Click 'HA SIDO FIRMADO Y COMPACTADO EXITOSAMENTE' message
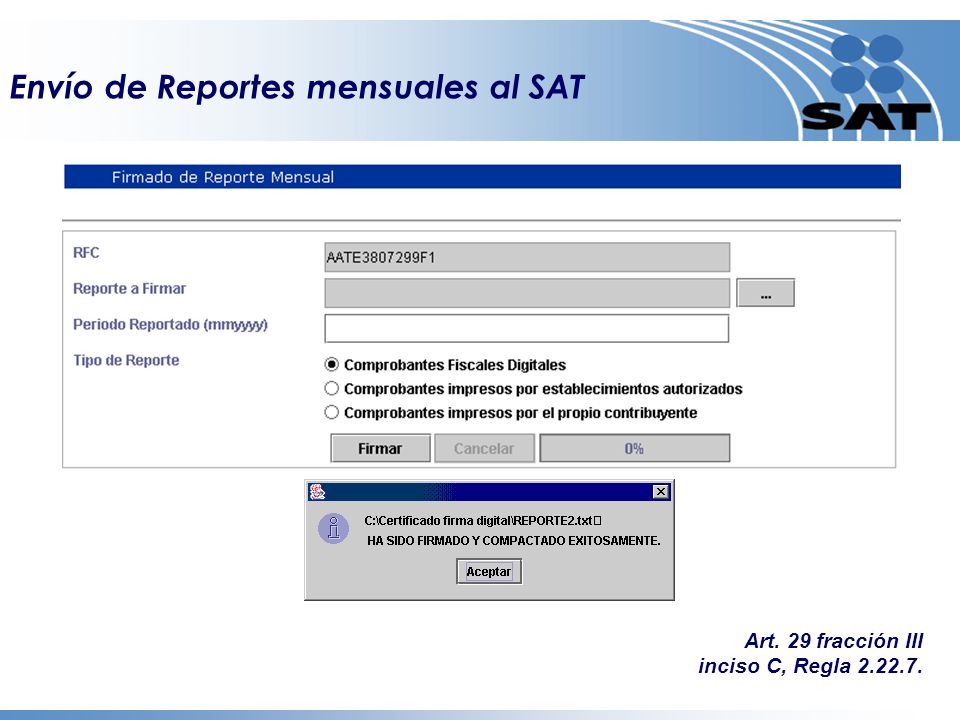 click(514, 541)
